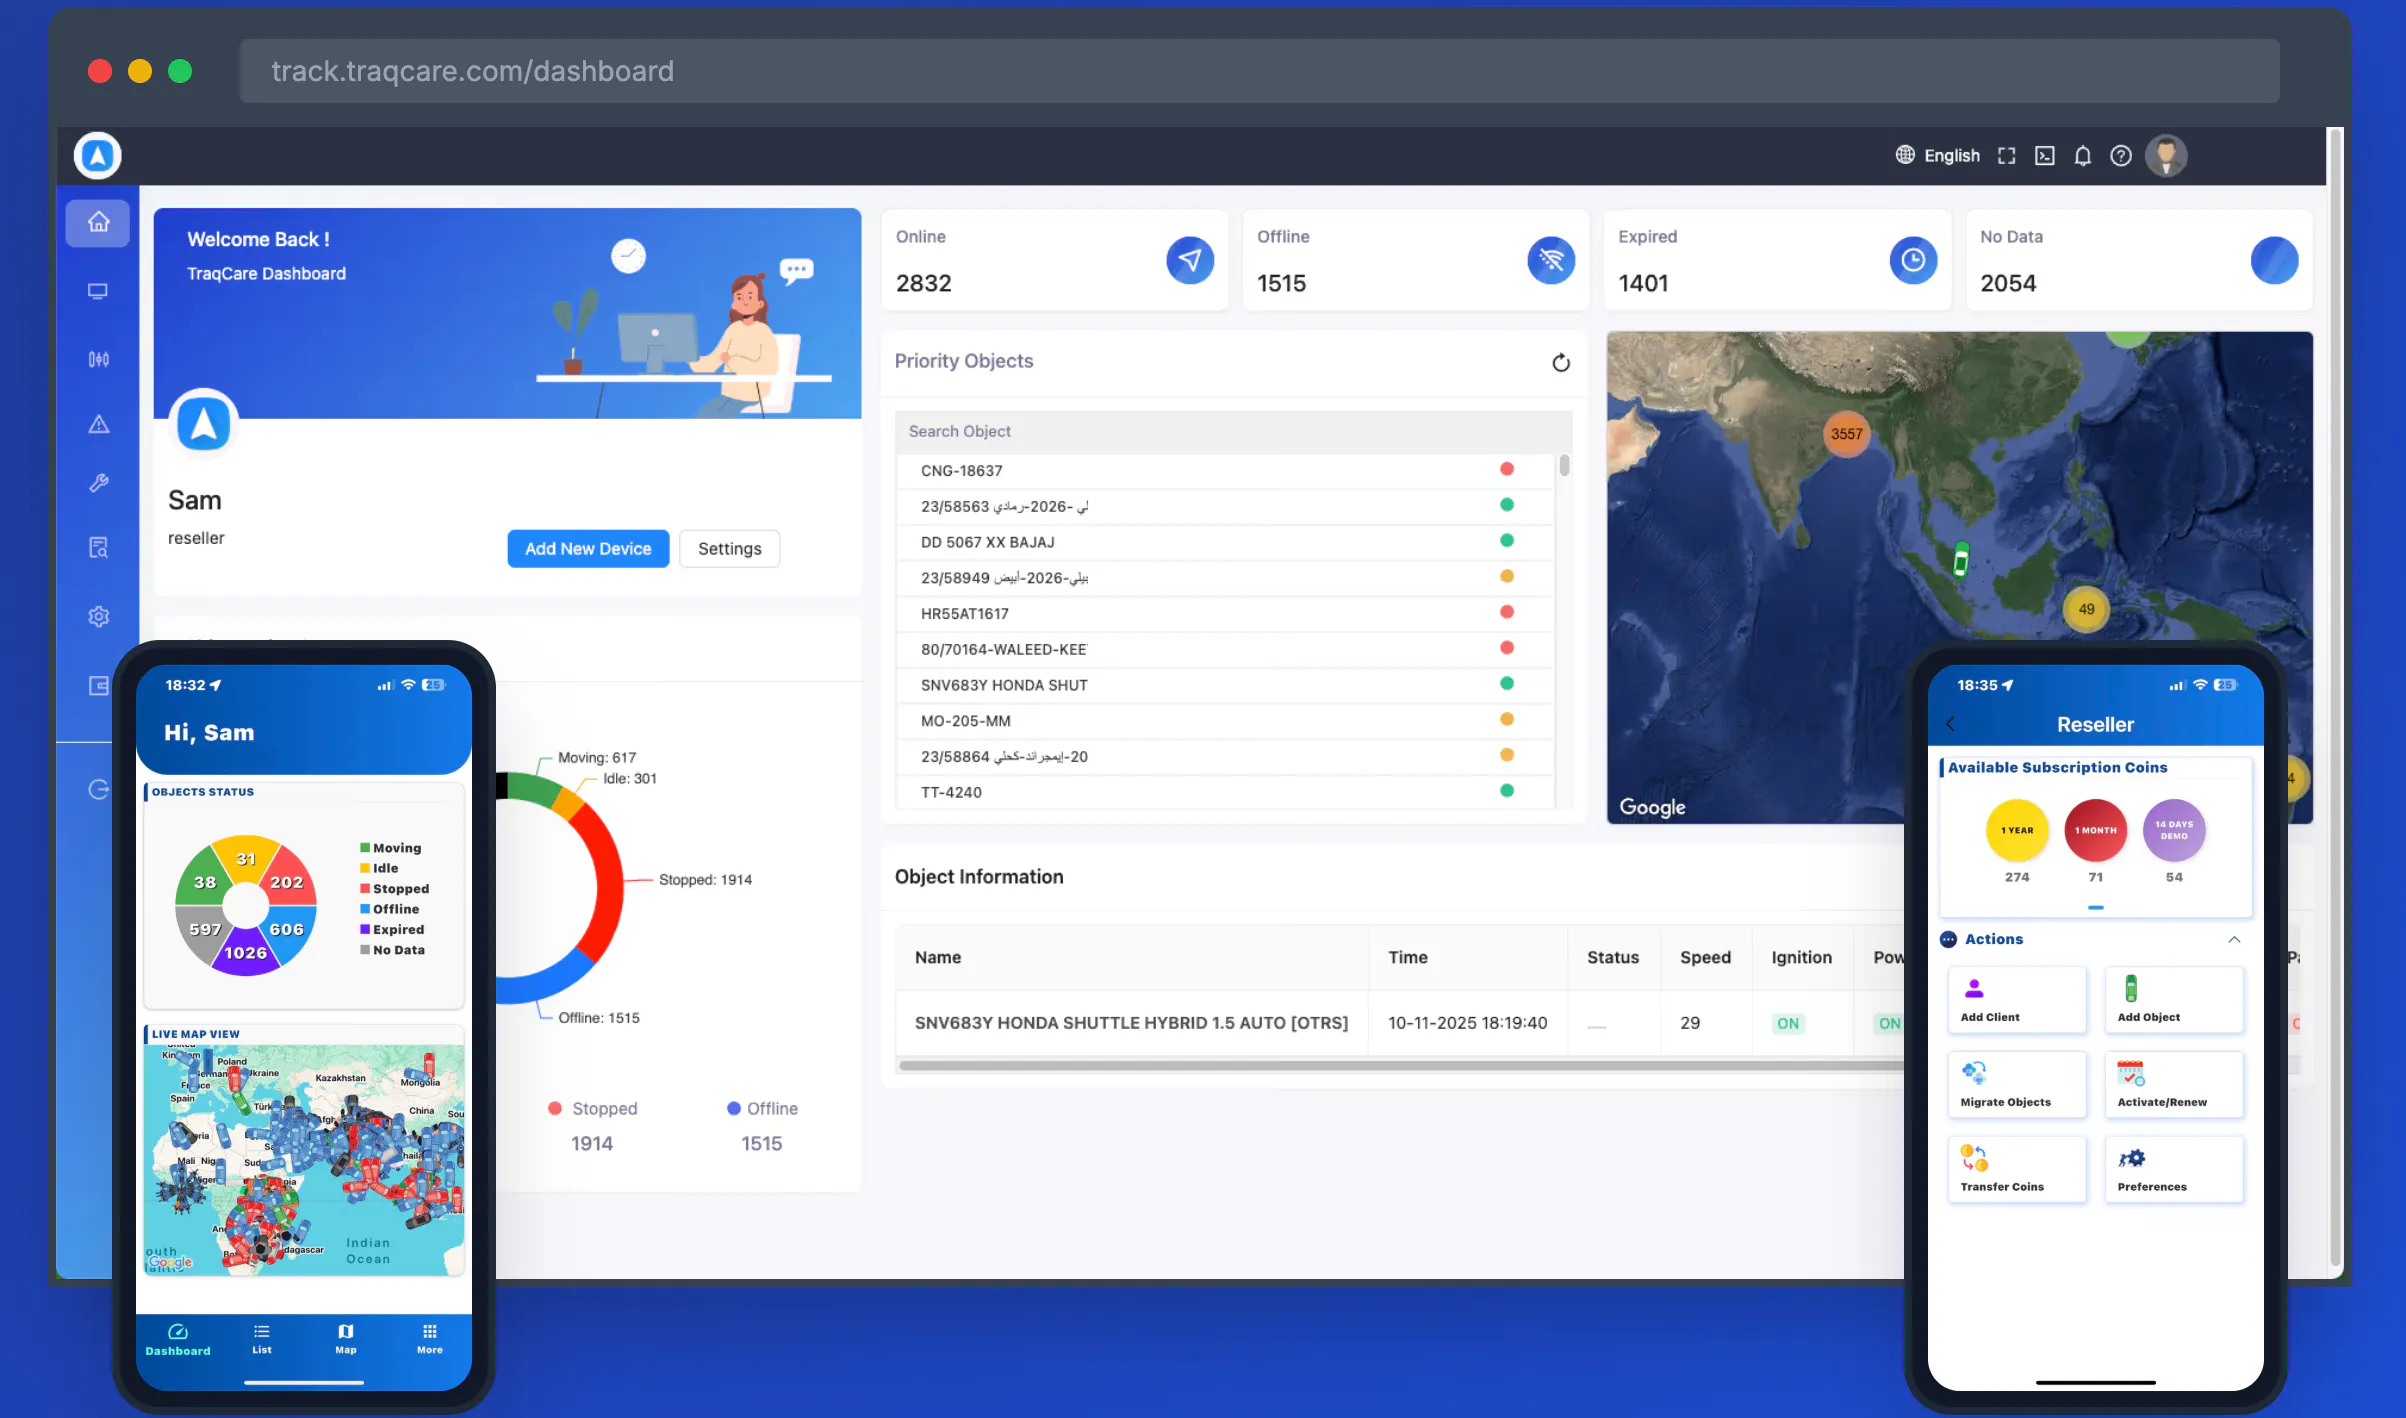Click the Settings button

pos(730,549)
